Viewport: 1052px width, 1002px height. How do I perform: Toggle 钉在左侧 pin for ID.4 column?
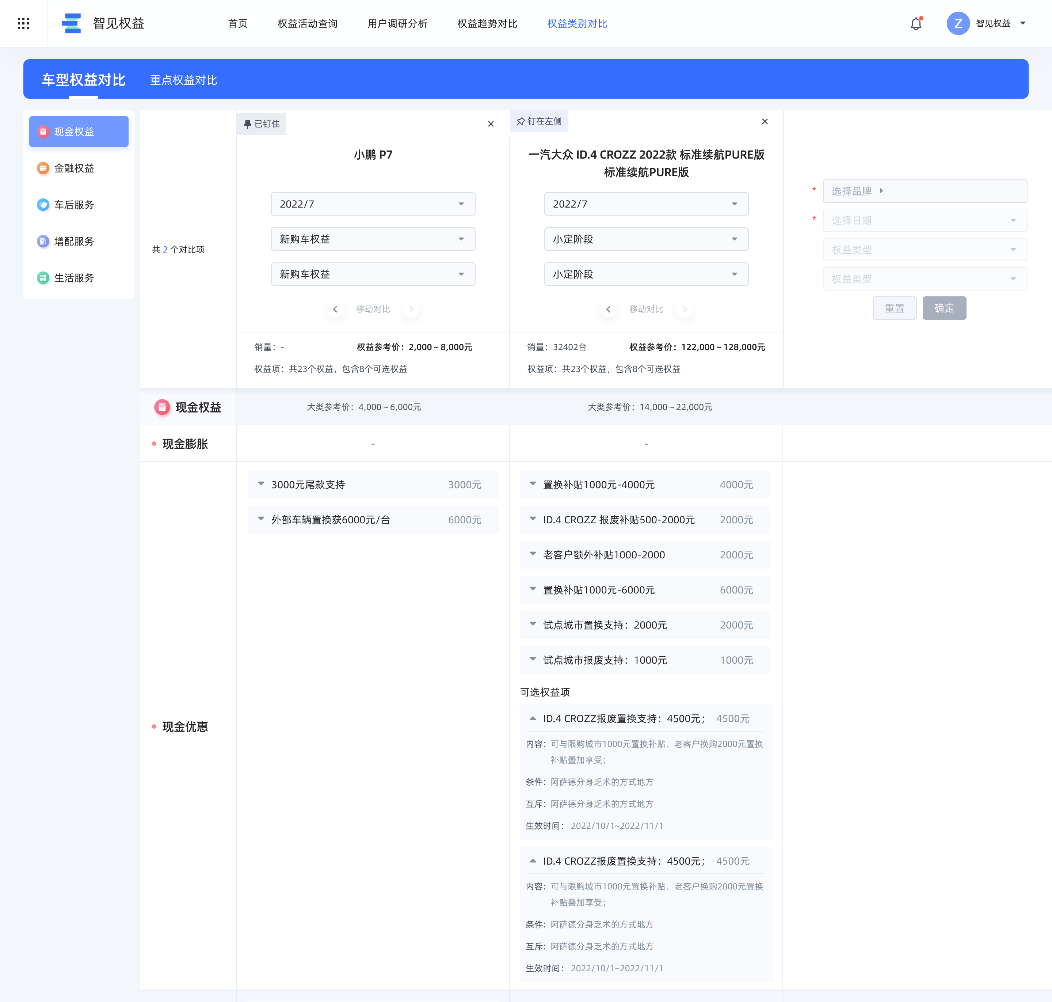(x=539, y=121)
